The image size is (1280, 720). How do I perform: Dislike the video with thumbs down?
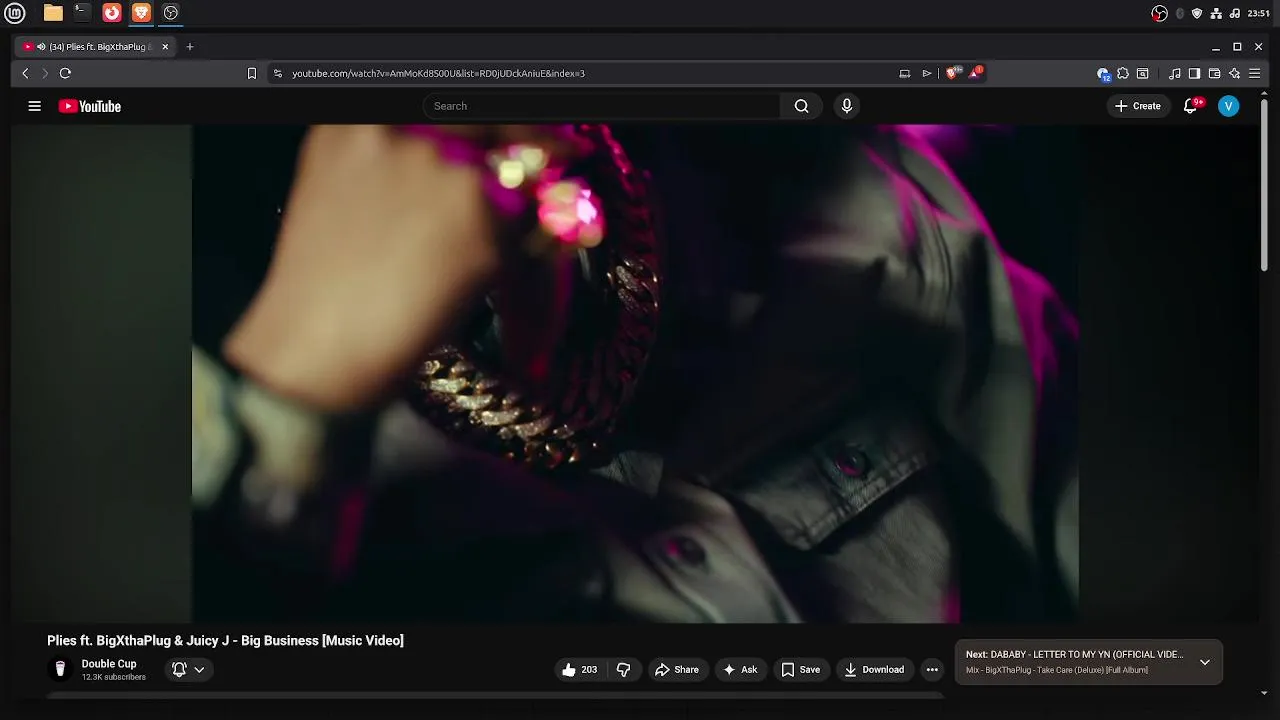[x=623, y=670]
